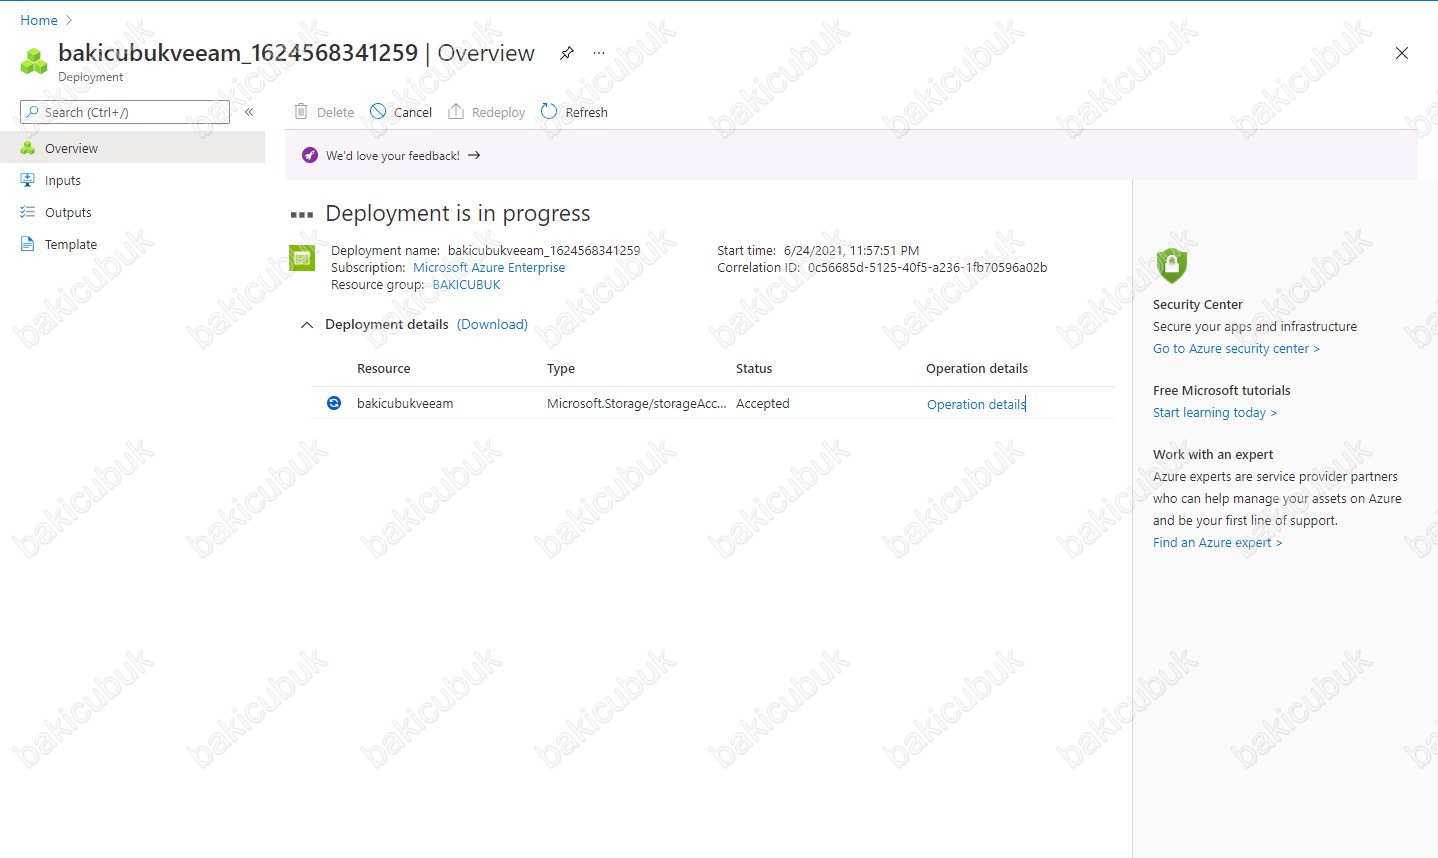
Task: Click the Delete trash icon
Action: (x=301, y=111)
